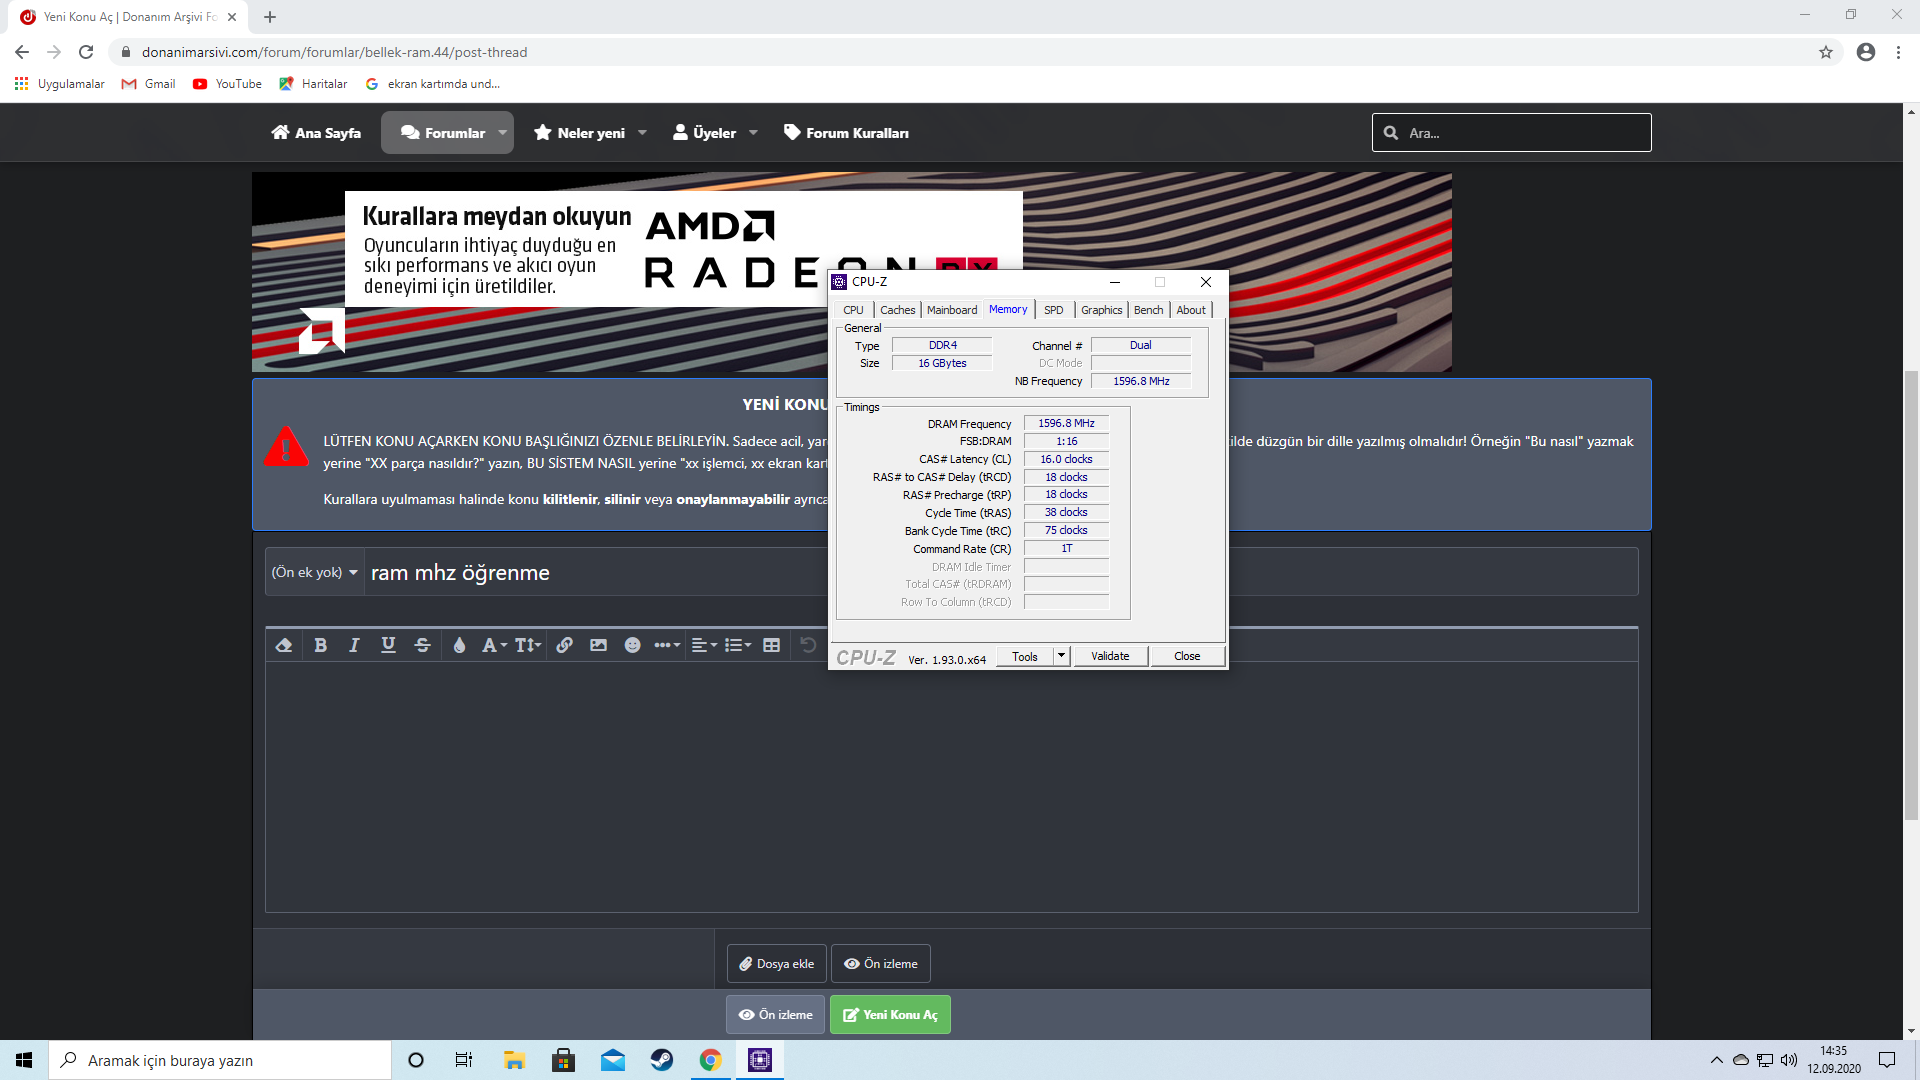Open the Mainboard tab in CPU-Z

coord(951,310)
